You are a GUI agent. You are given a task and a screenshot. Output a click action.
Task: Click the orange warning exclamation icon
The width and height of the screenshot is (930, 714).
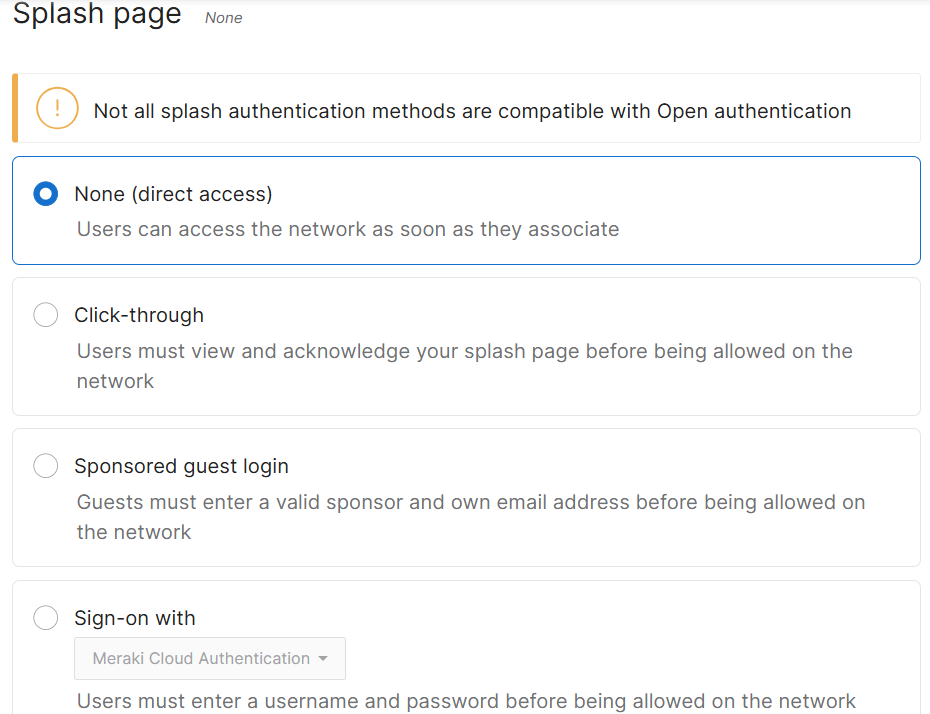[x=57, y=108]
